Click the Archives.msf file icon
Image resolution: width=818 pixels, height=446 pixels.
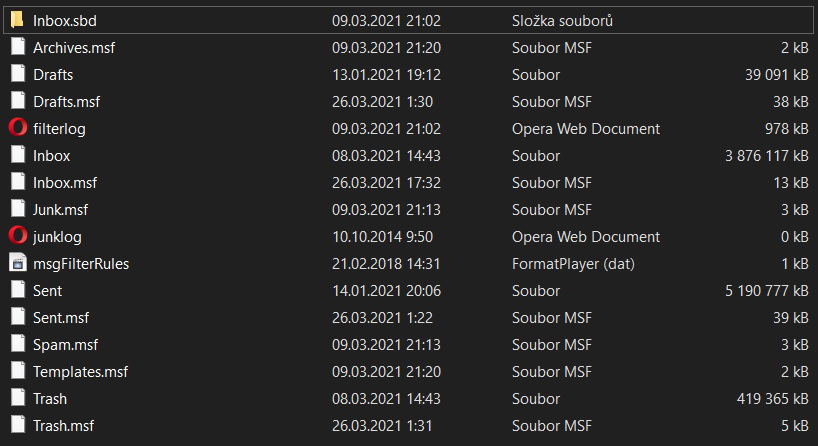[x=17, y=47]
